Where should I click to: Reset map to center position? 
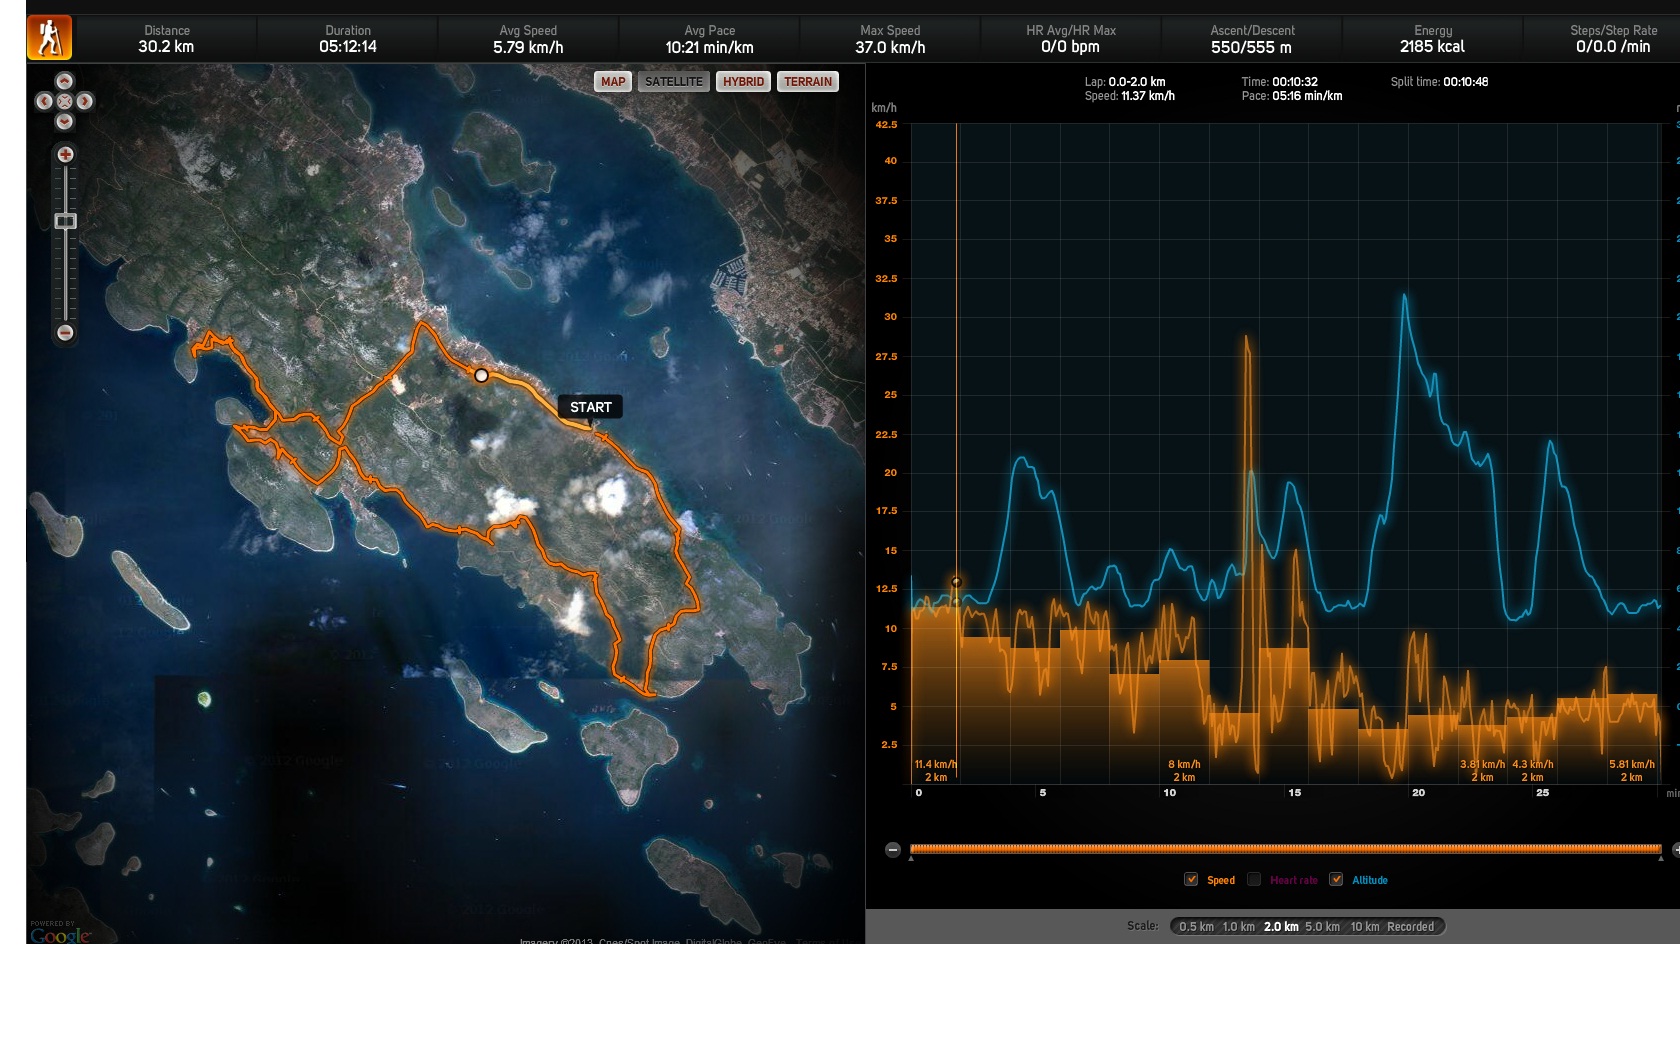[64, 101]
